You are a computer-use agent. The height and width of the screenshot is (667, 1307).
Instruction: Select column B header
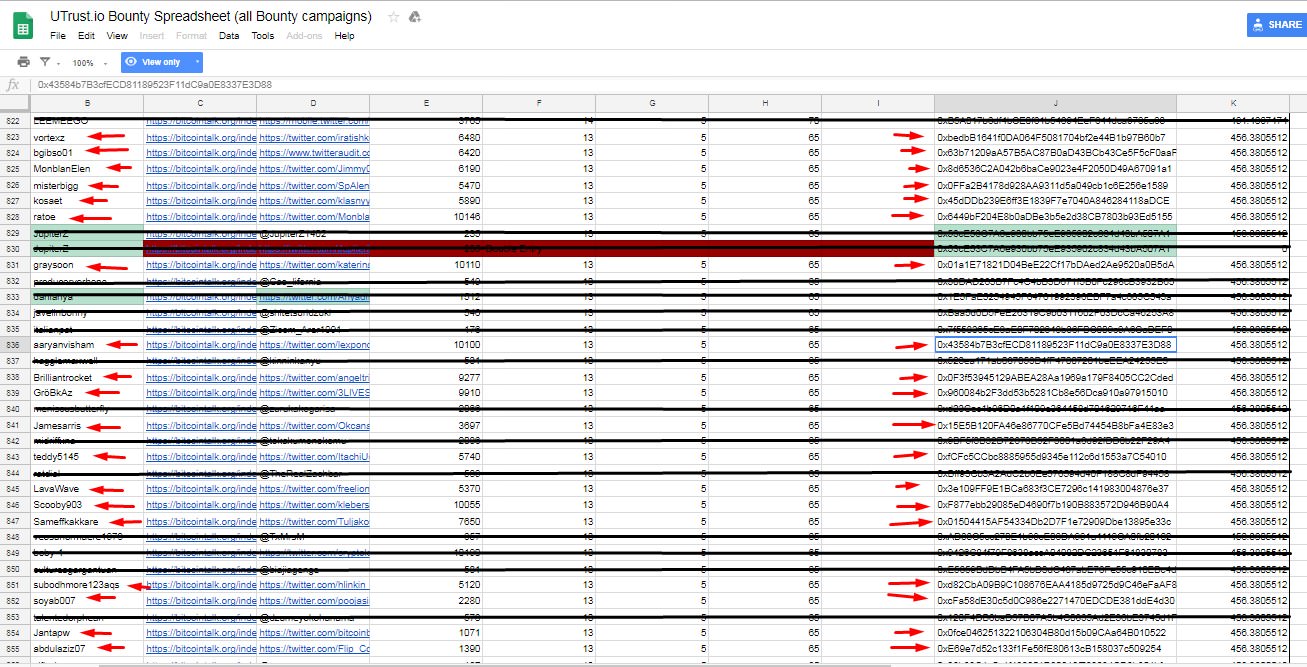87,103
